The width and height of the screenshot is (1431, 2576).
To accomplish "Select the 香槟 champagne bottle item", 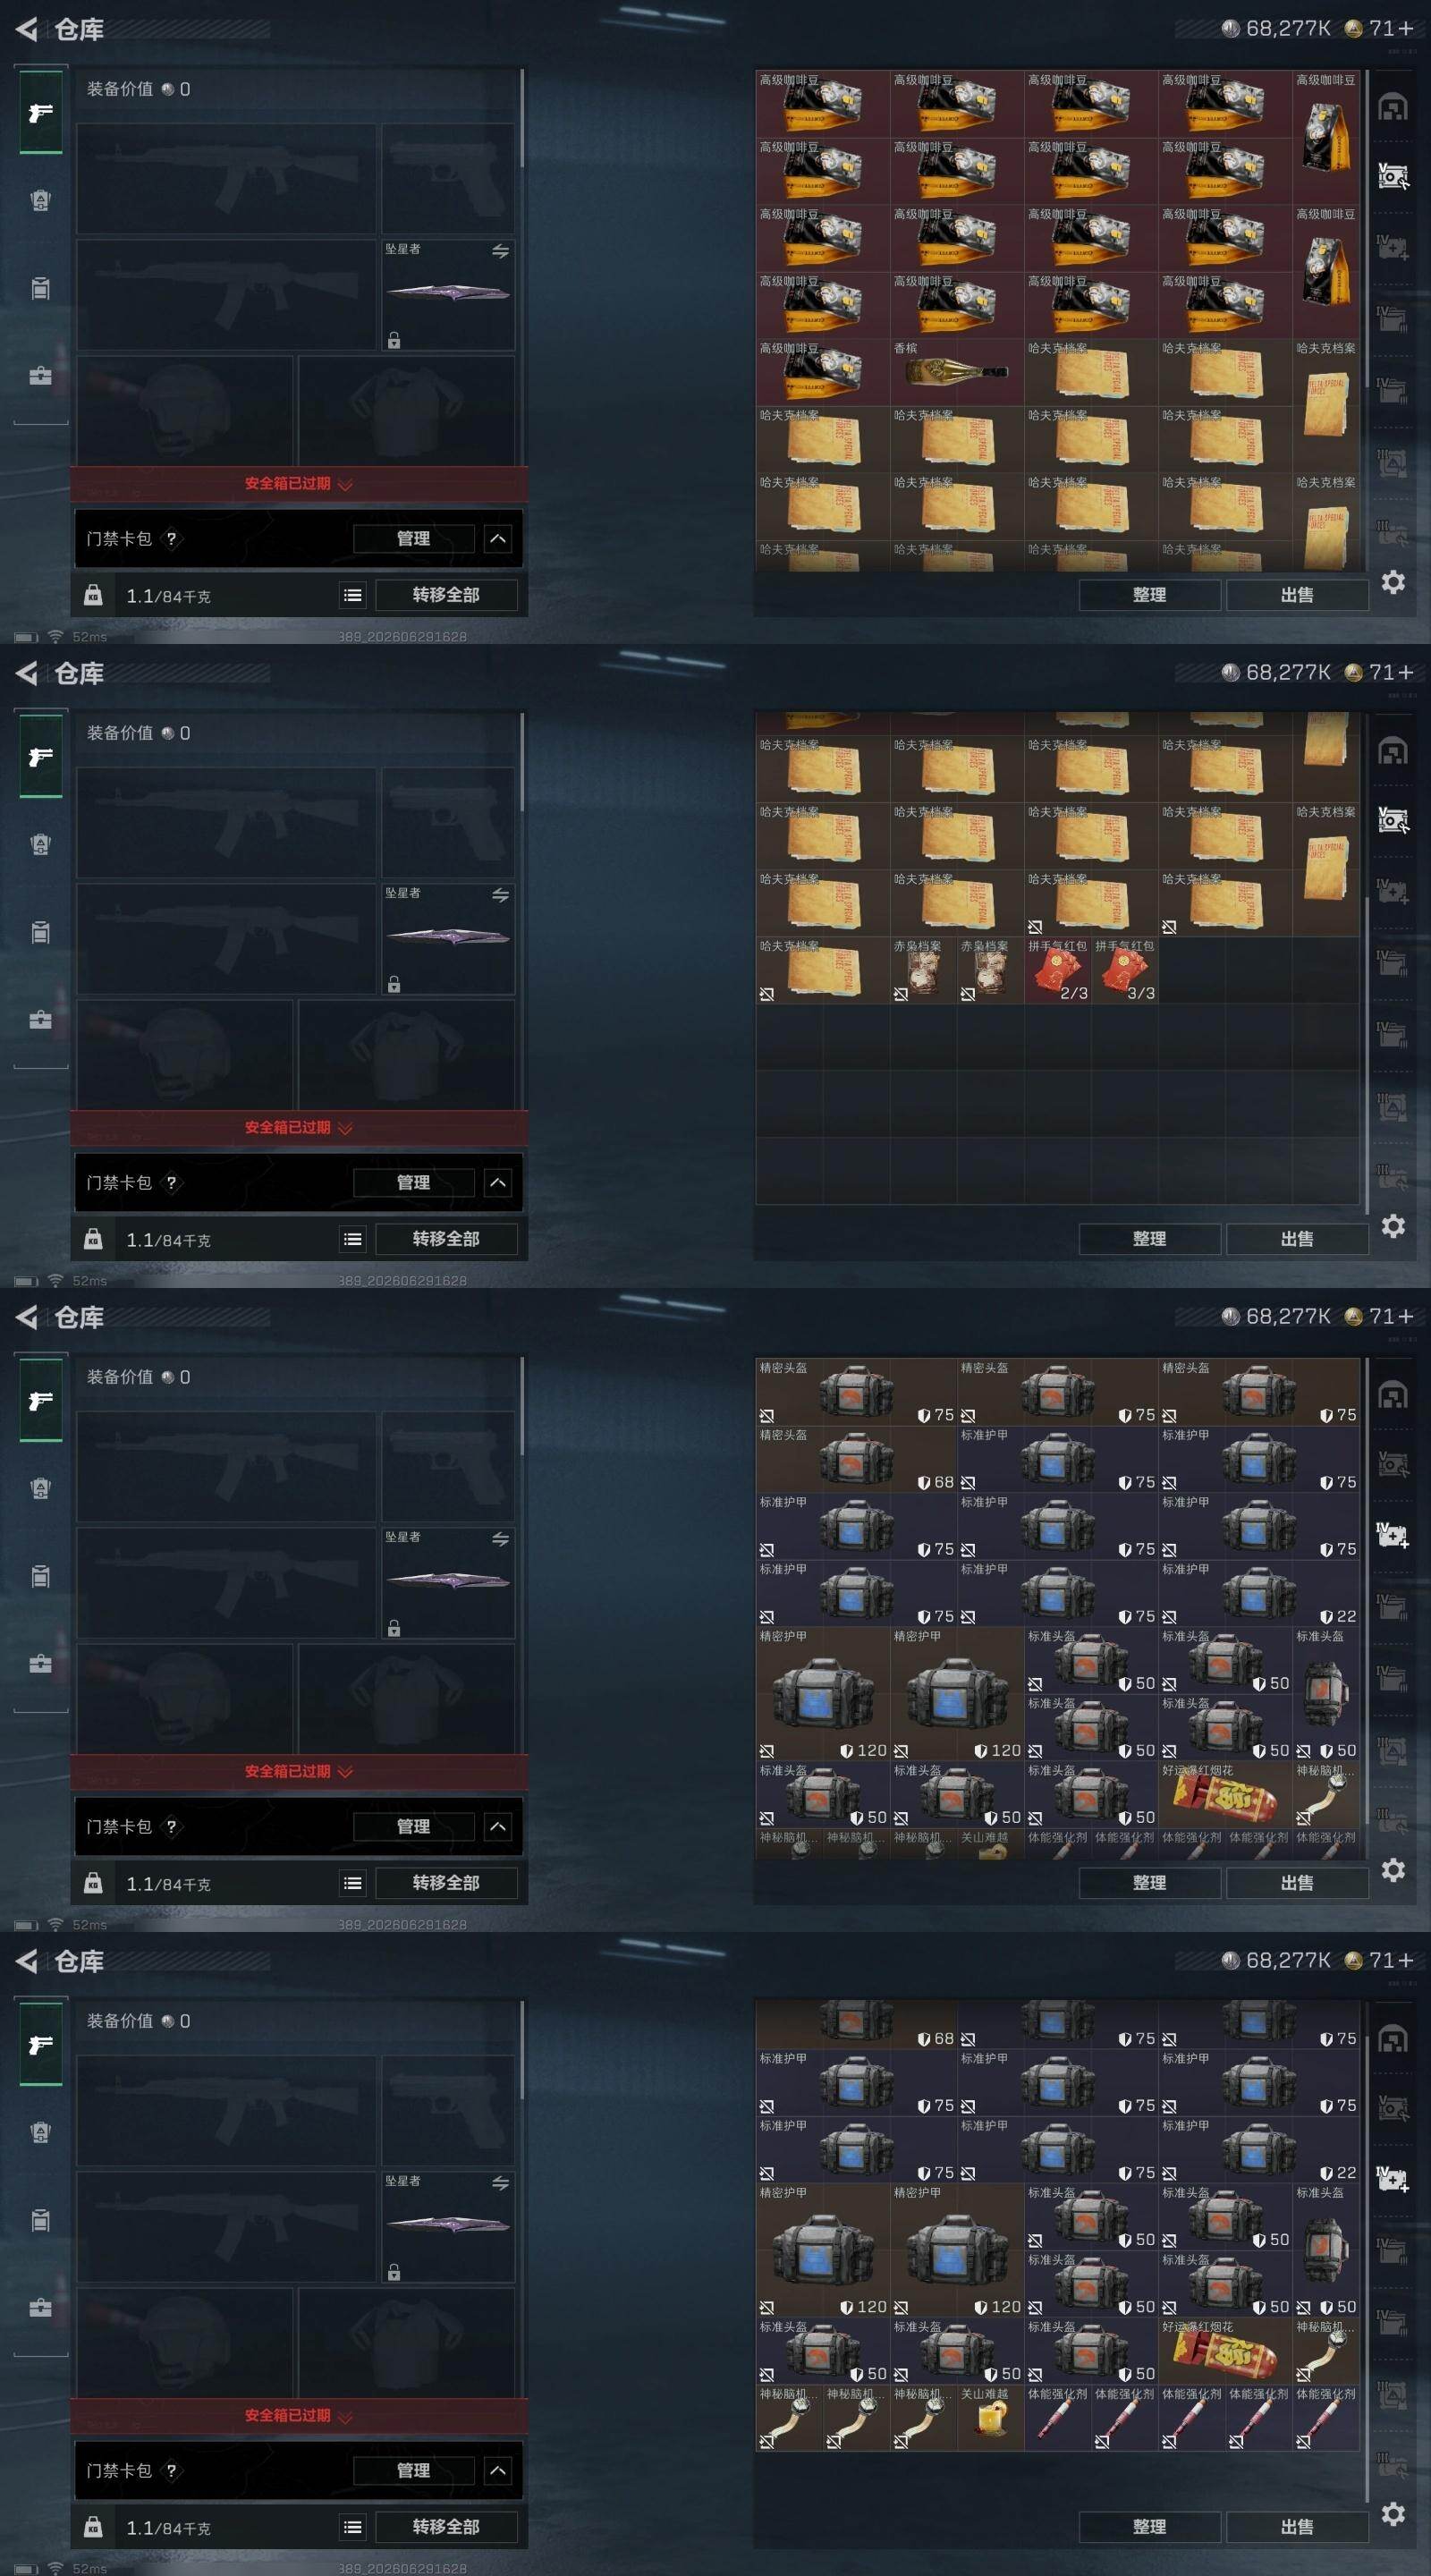I will [x=956, y=372].
